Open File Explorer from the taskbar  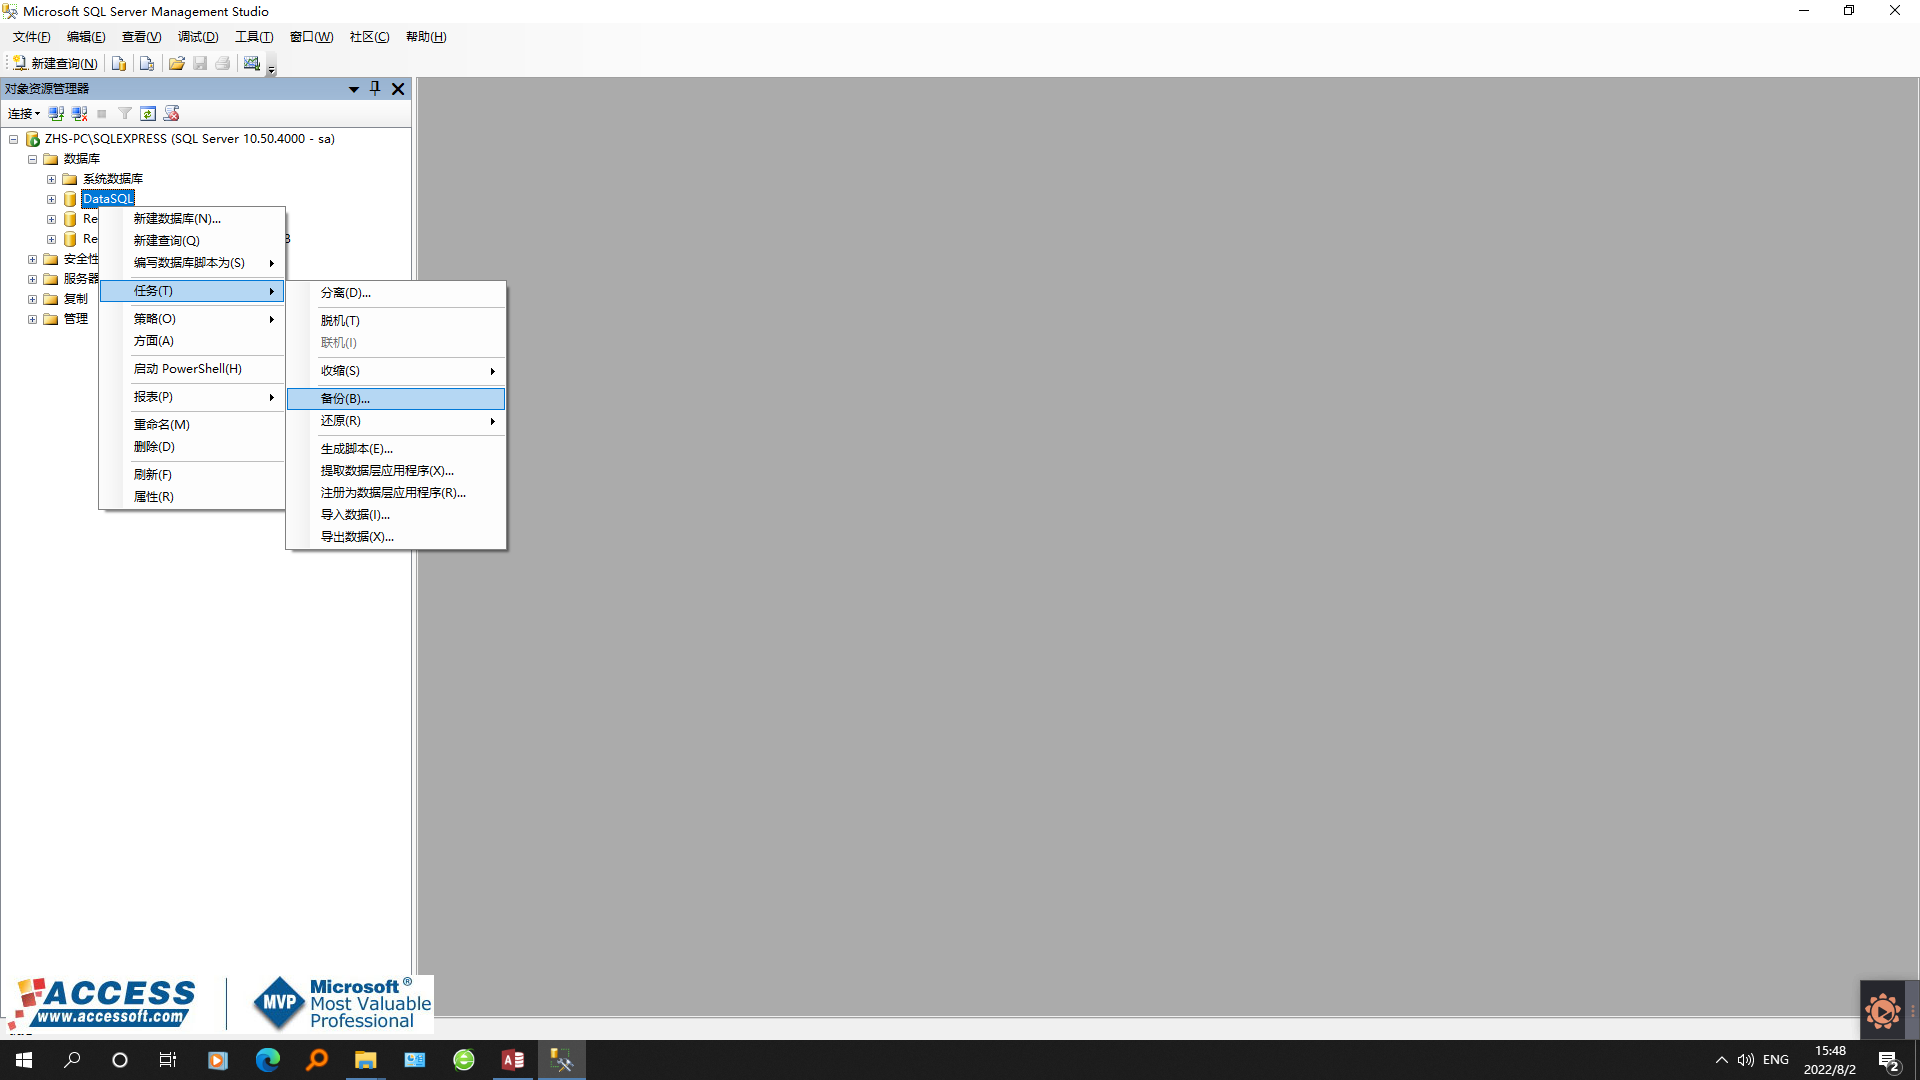pyautogui.click(x=365, y=1060)
